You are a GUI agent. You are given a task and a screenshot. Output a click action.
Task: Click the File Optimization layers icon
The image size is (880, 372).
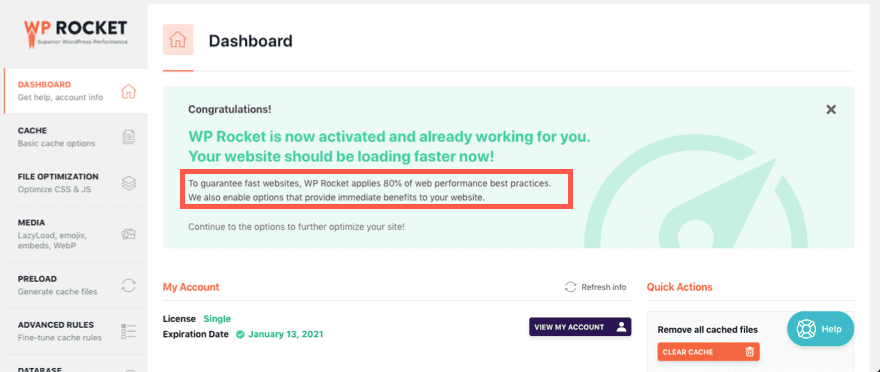point(129,183)
